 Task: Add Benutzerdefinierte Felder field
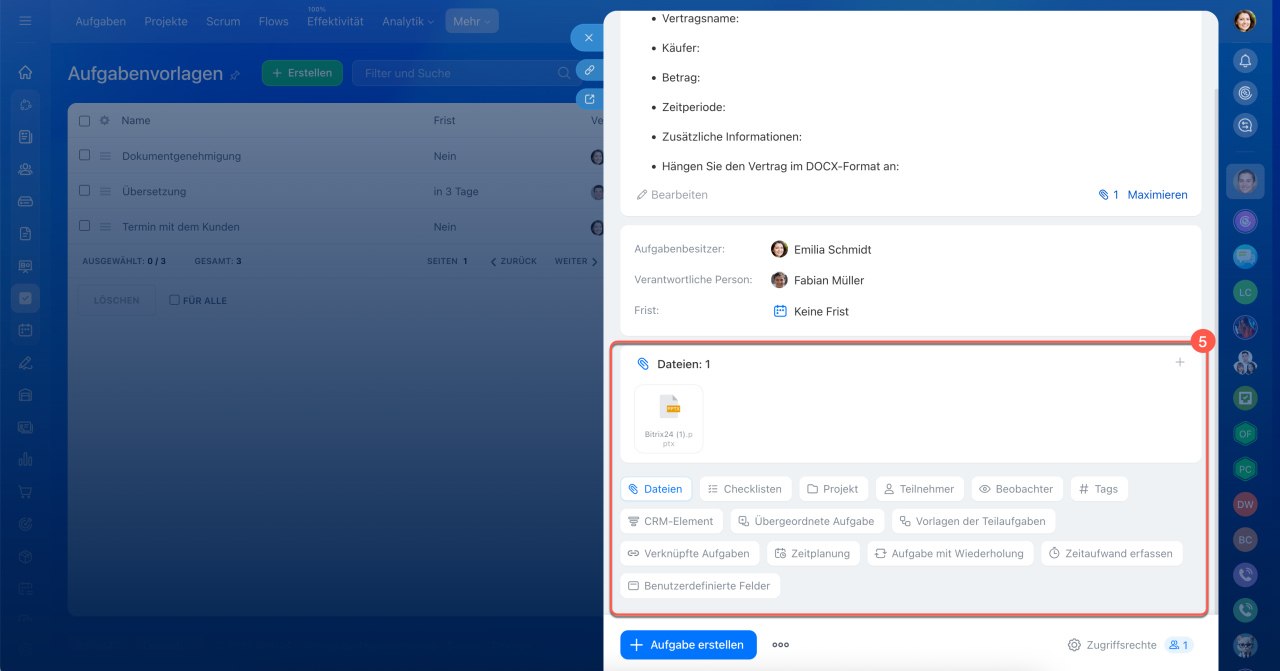[700, 586]
